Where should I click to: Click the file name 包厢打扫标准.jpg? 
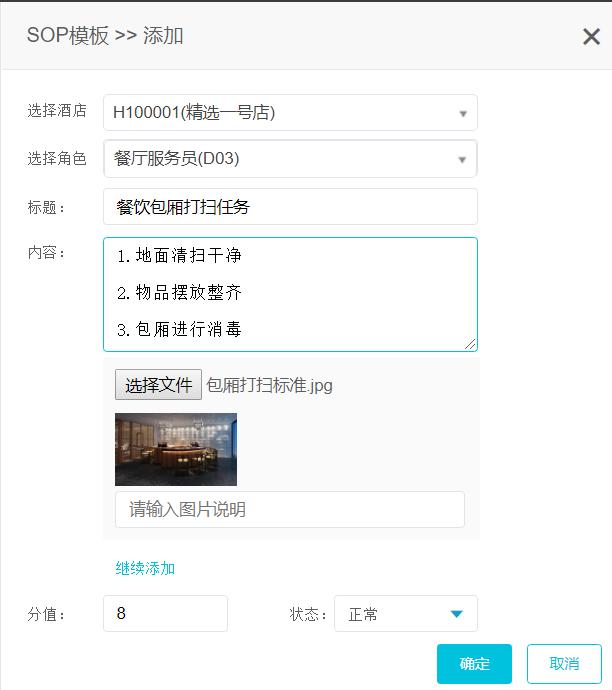pos(269,385)
